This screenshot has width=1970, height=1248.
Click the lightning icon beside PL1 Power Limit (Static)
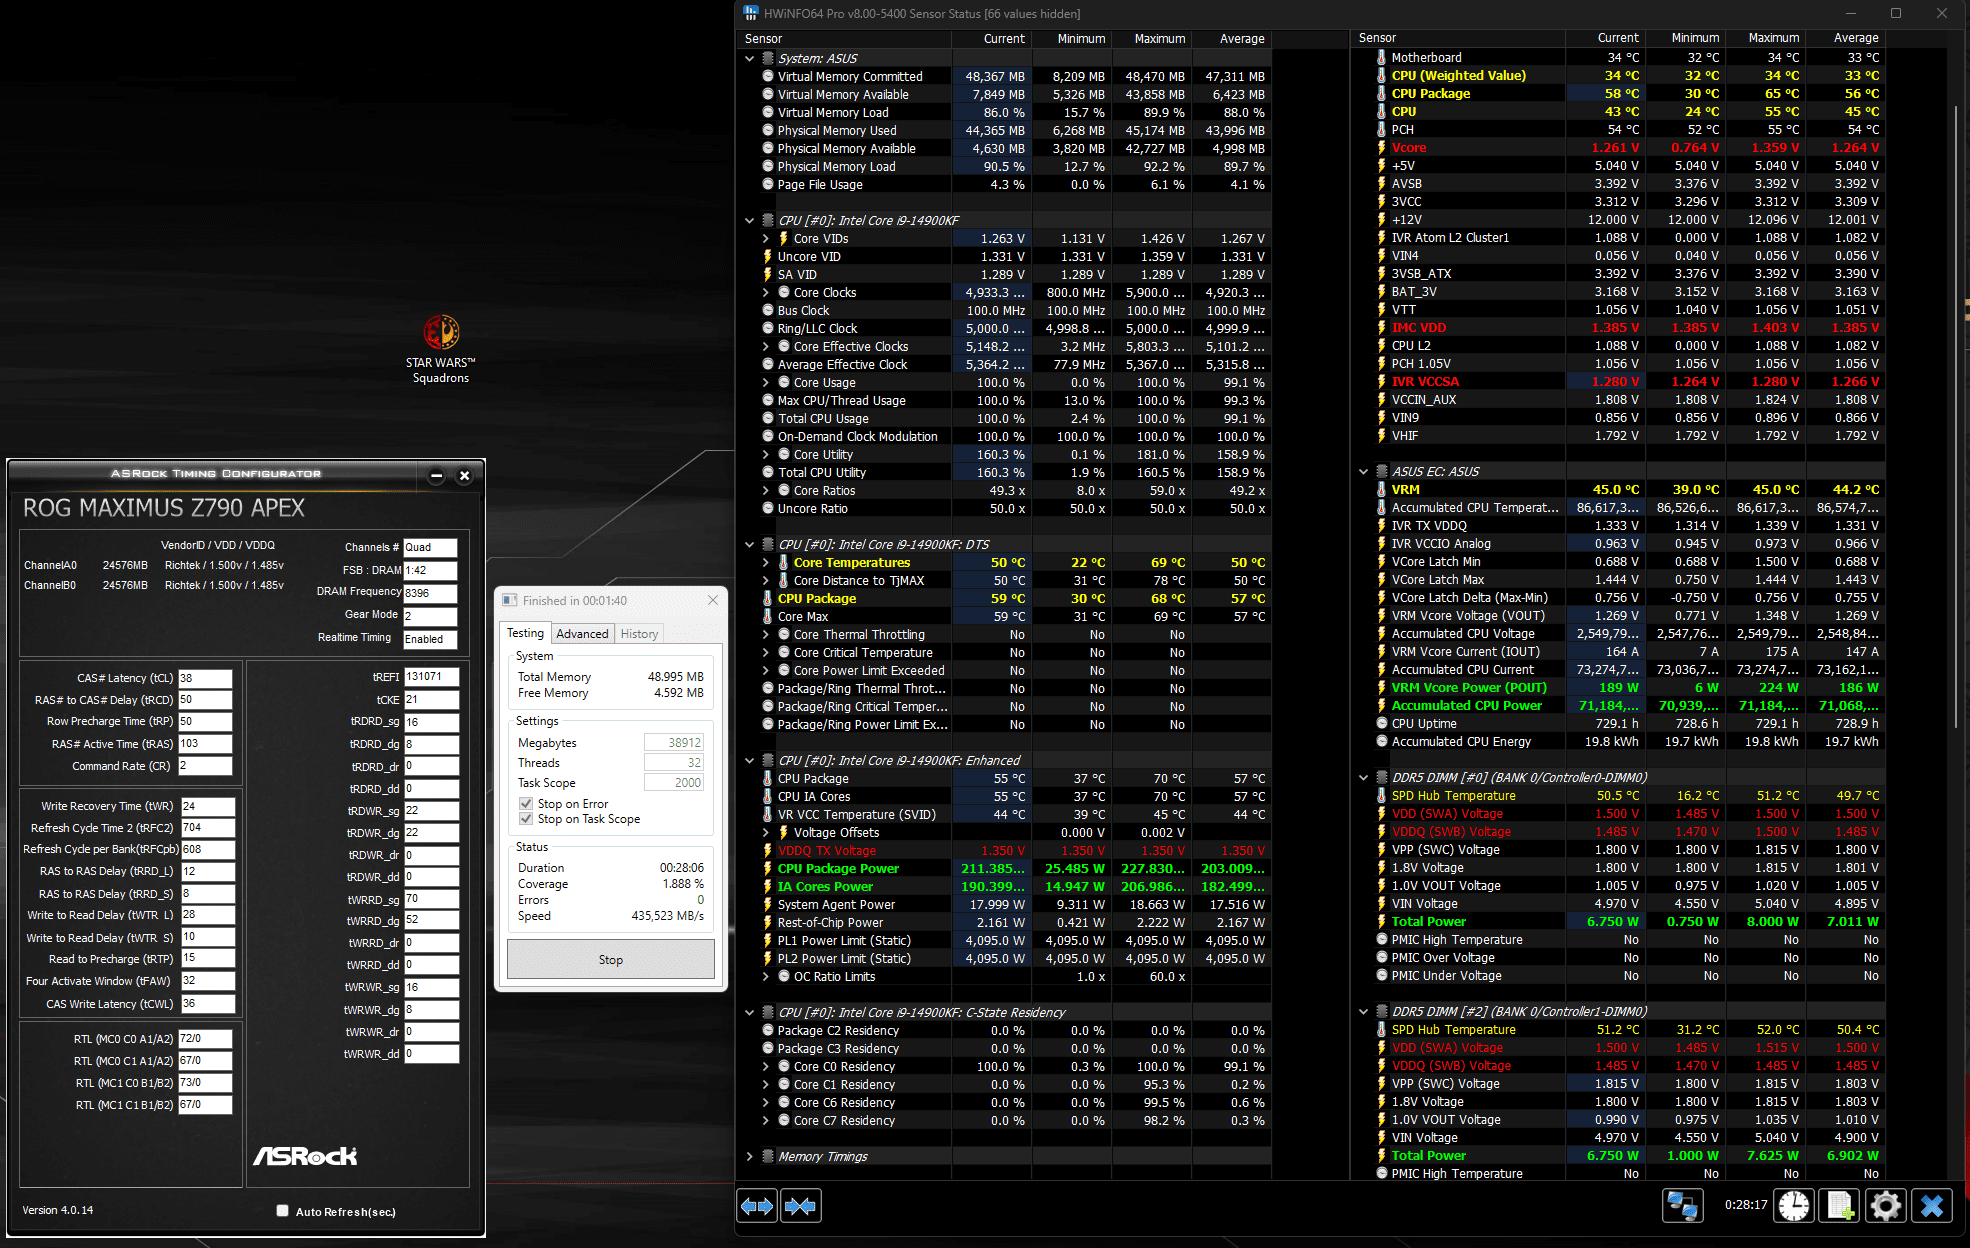click(768, 941)
